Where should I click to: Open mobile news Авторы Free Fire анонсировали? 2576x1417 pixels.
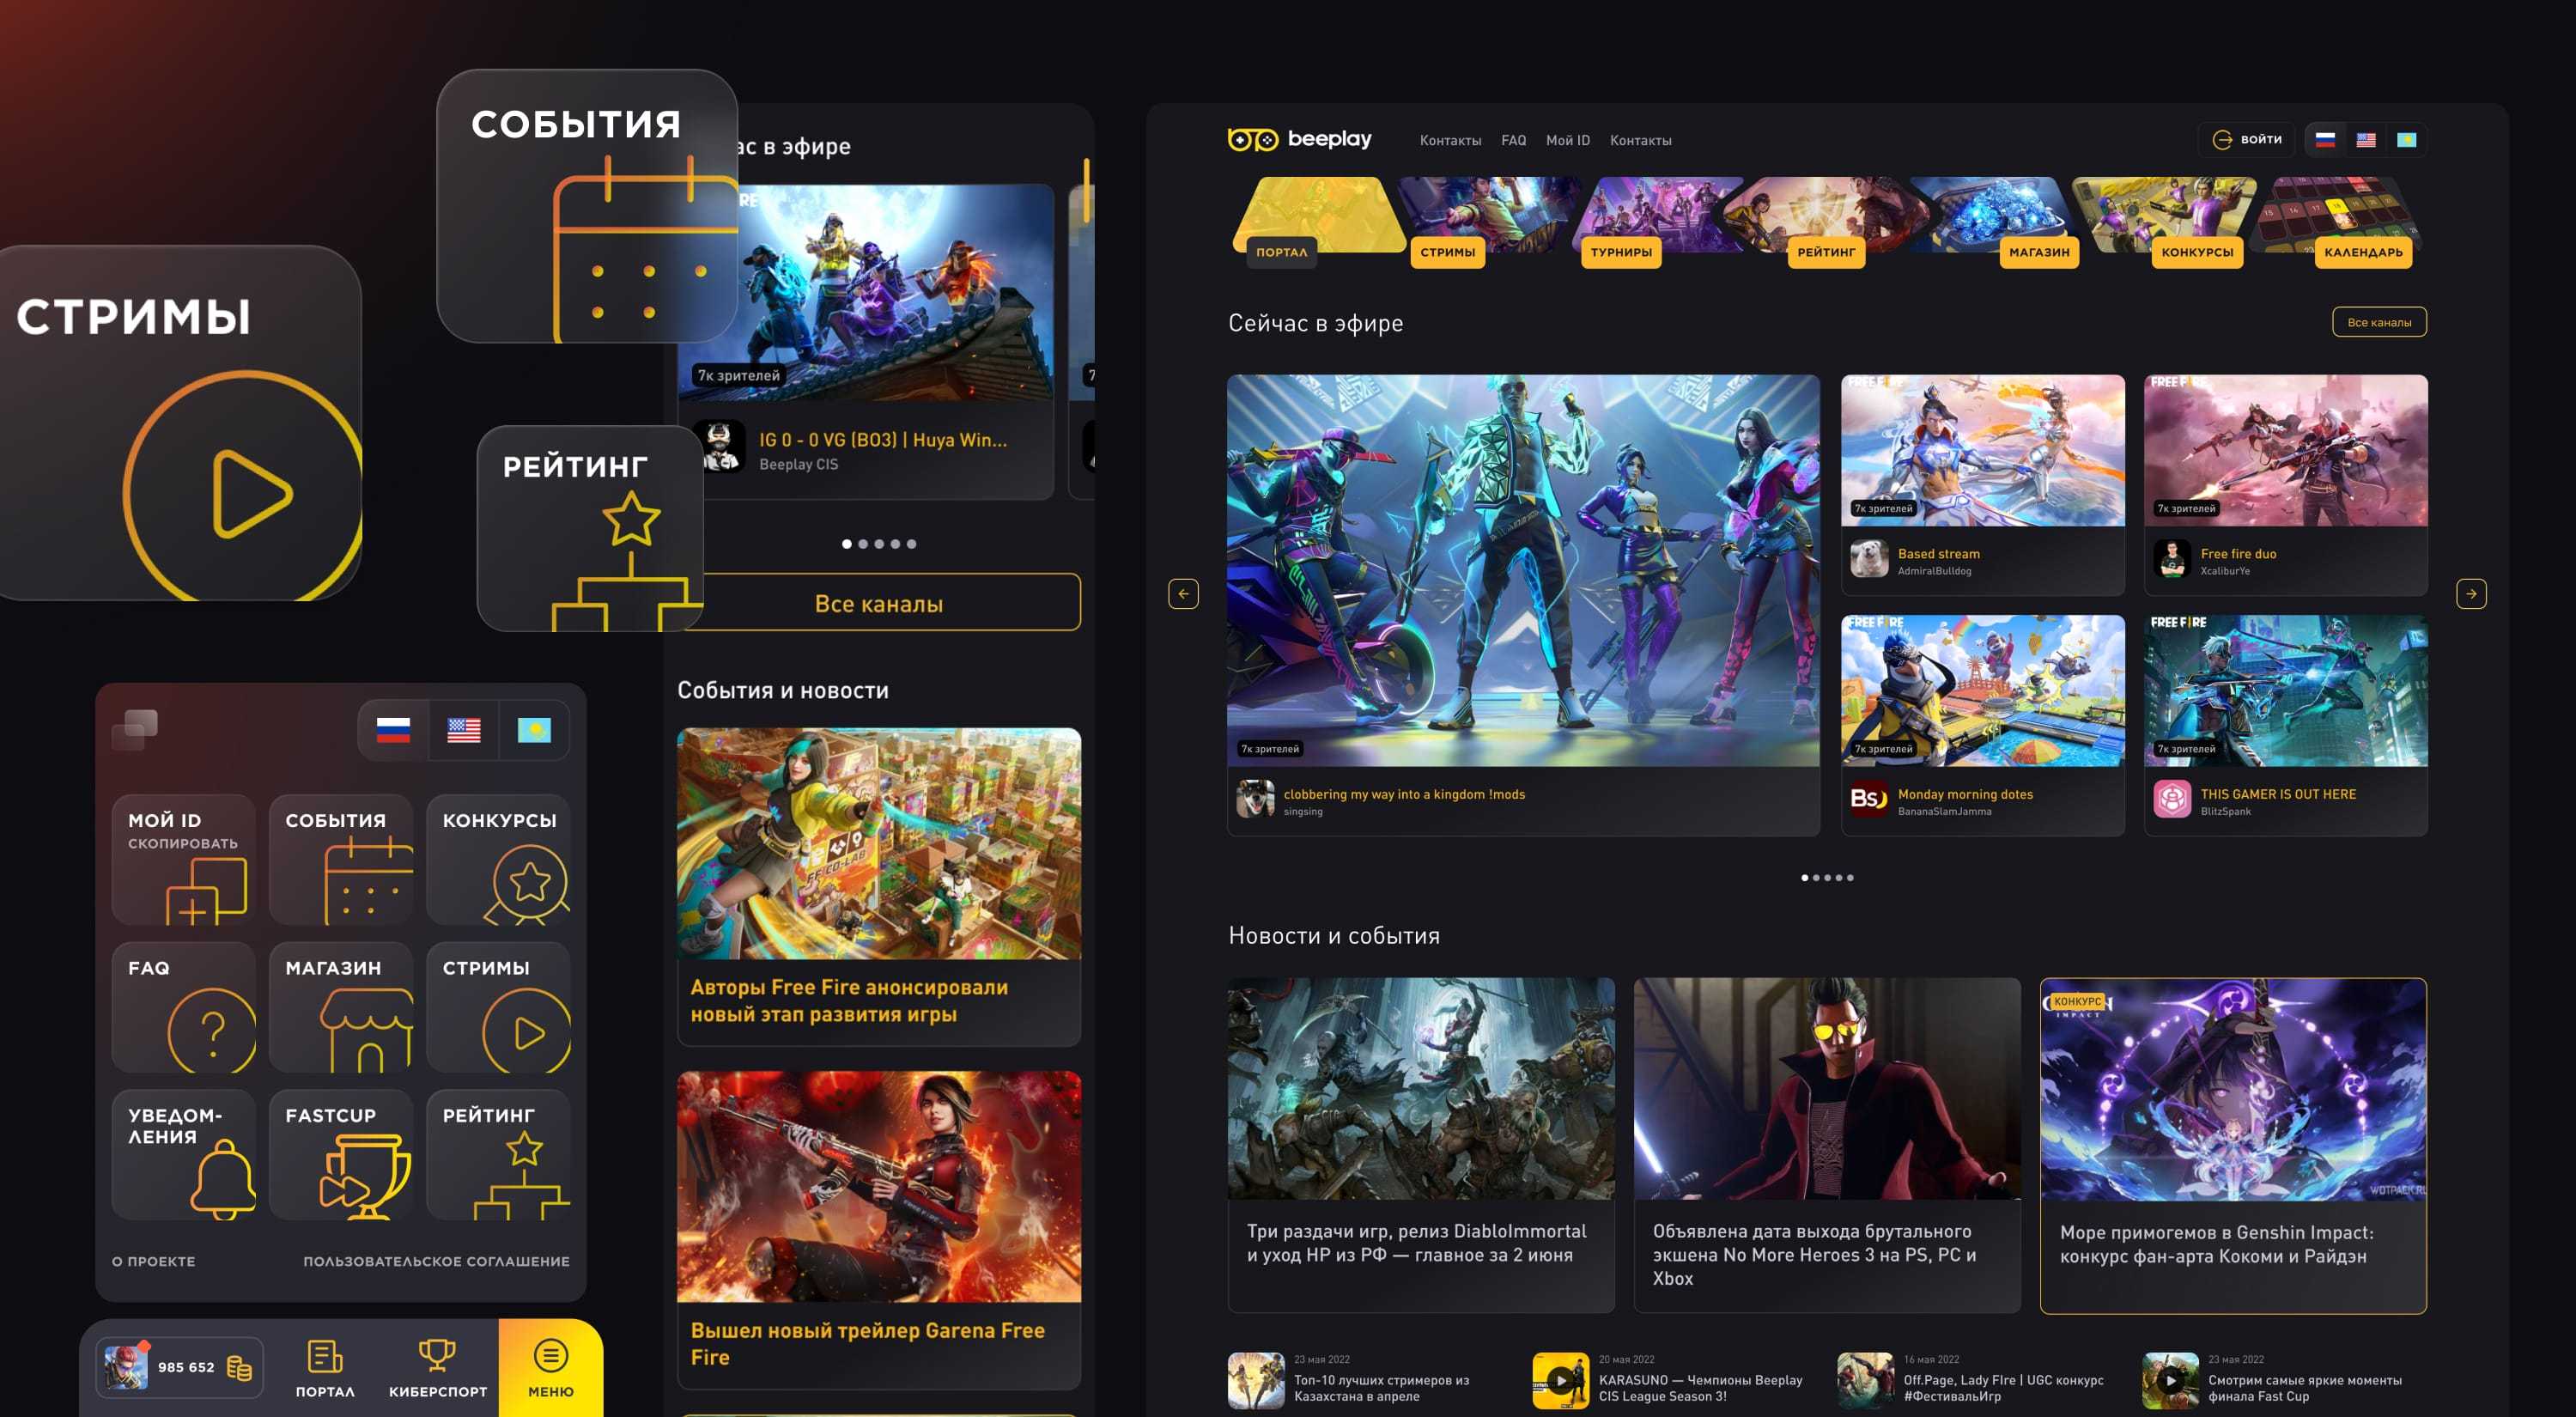(879, 887)
